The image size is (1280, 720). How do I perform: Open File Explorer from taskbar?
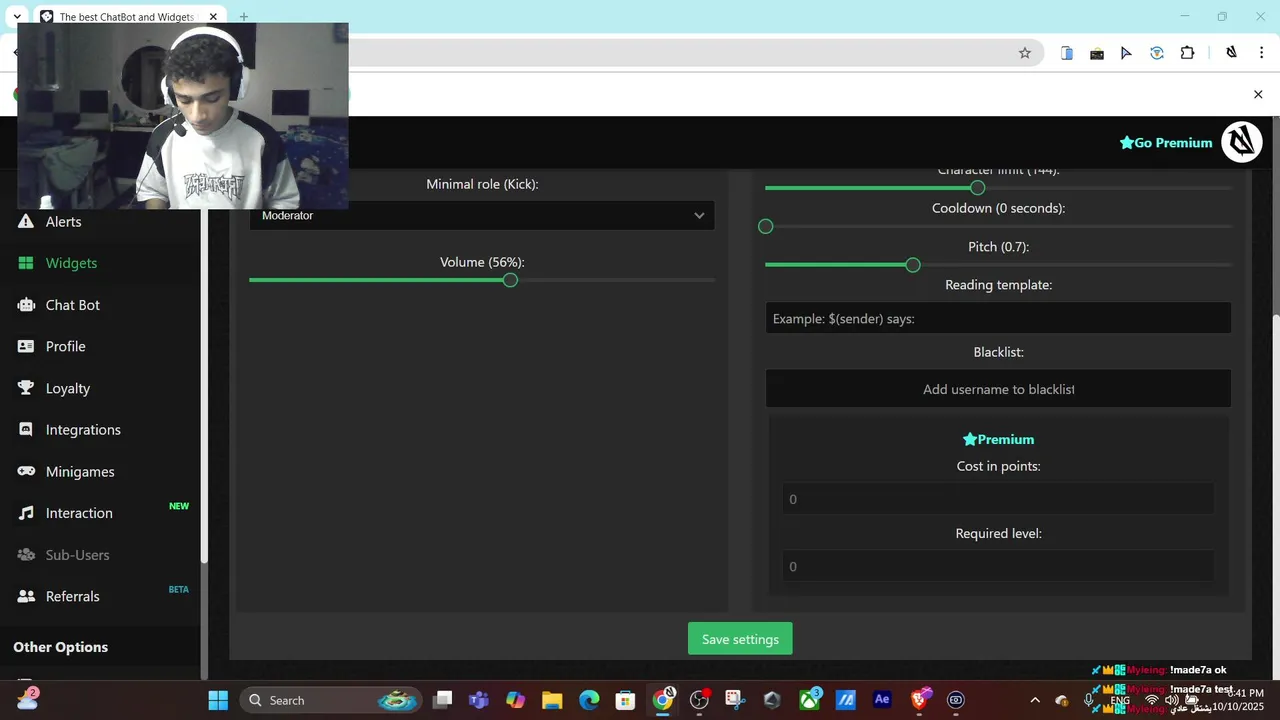point(552,700)
